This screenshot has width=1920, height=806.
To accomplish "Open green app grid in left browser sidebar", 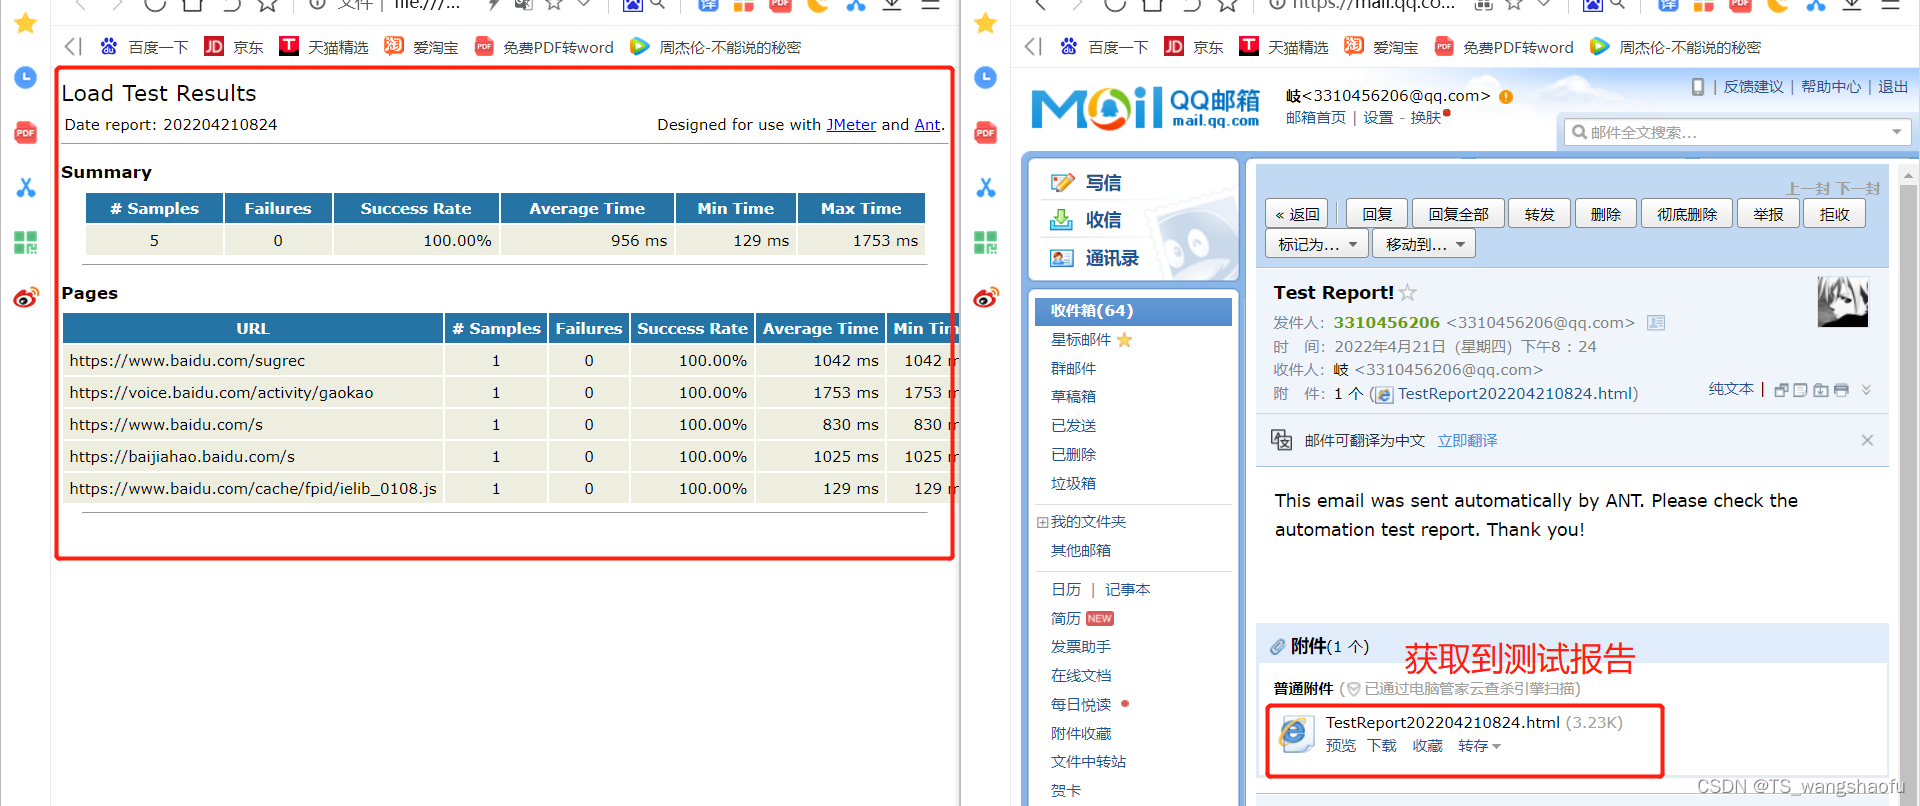I will pyautogui.click(x=26, y=242).
